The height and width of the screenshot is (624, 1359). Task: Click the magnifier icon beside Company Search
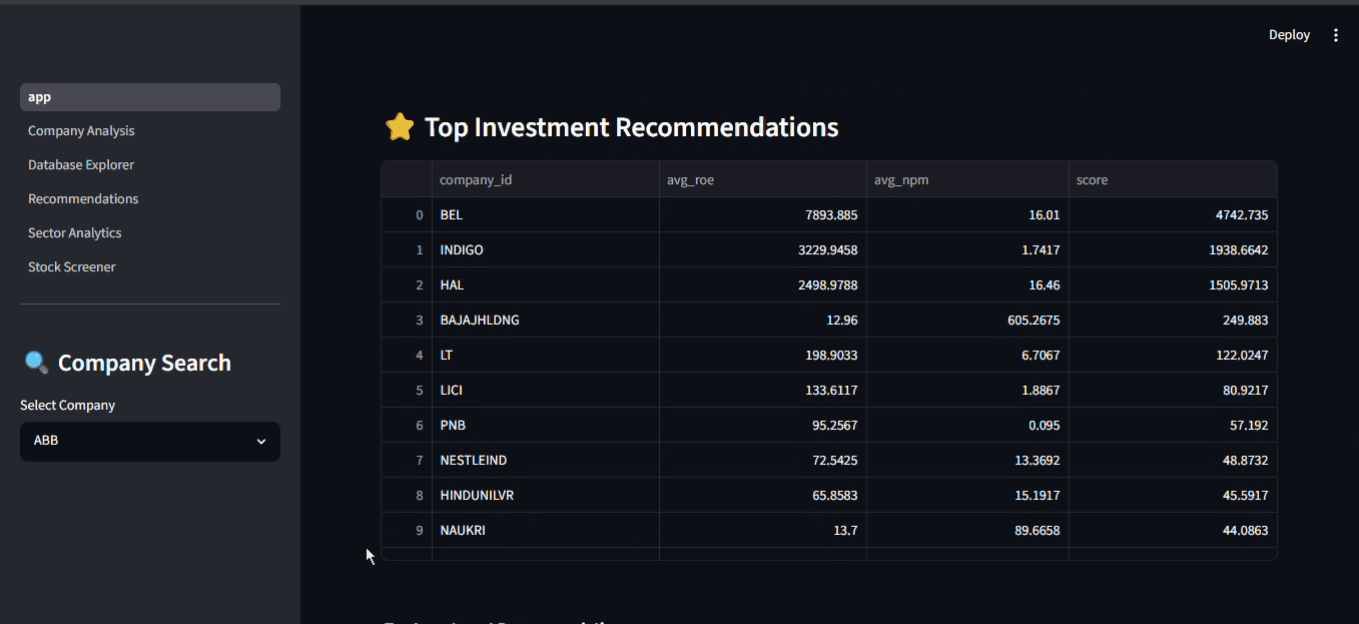point(36,362)
